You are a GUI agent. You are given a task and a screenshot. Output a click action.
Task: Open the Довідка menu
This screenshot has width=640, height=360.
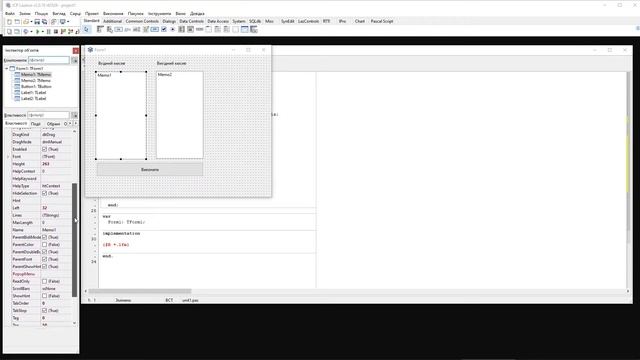point(197,13)
